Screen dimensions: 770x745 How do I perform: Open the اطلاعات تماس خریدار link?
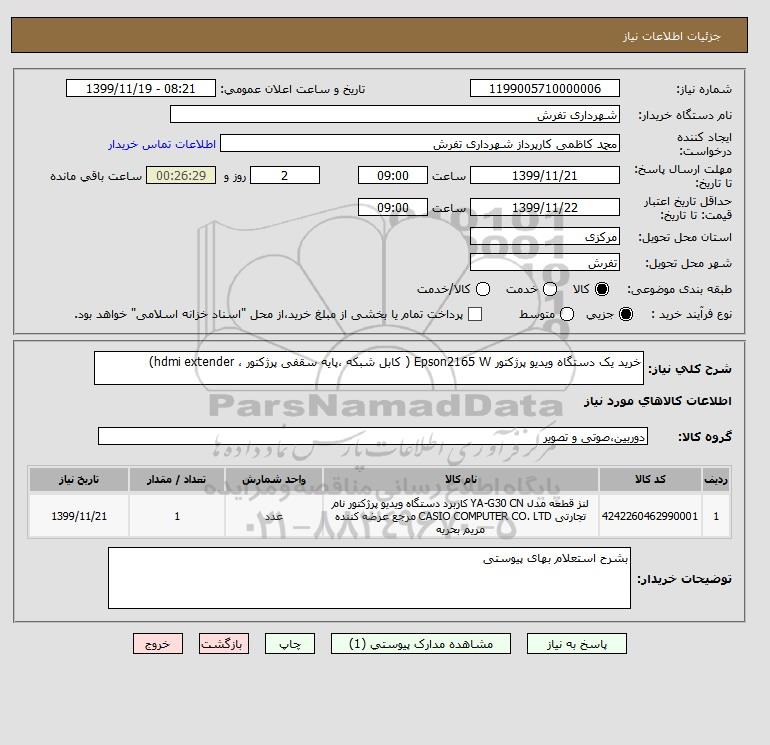pyautogui.click(x=162, y=144)
